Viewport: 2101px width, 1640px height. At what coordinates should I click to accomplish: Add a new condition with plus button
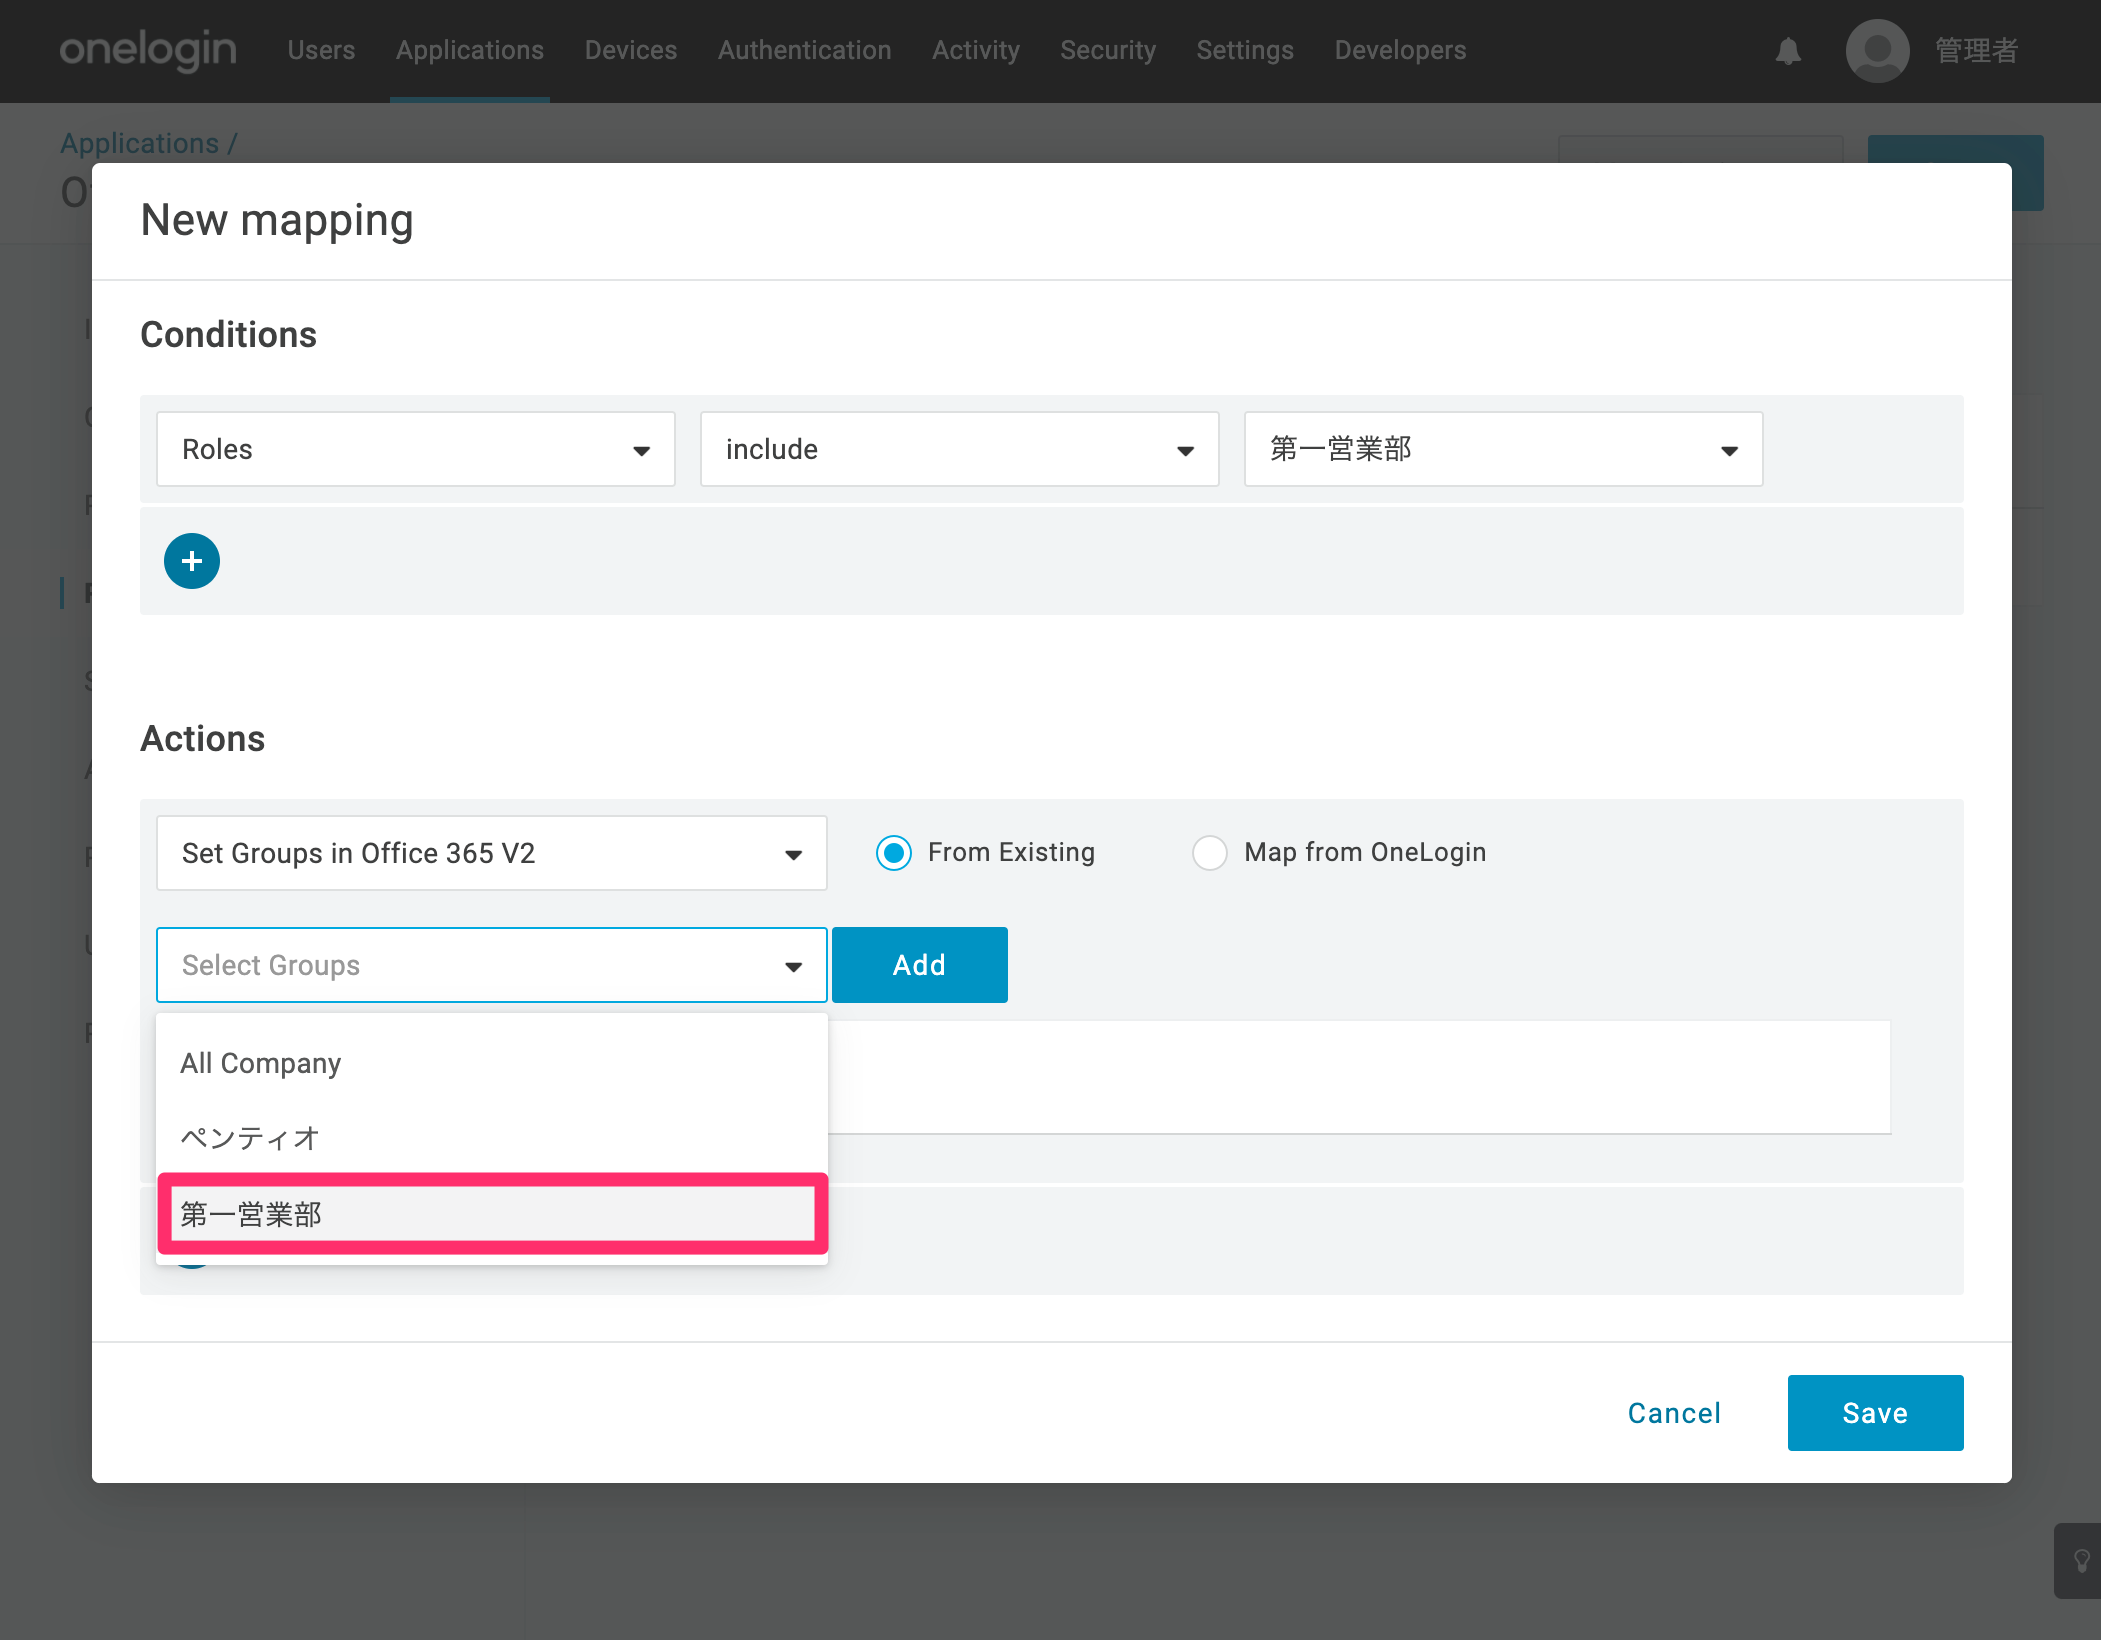tap(192, 561)
